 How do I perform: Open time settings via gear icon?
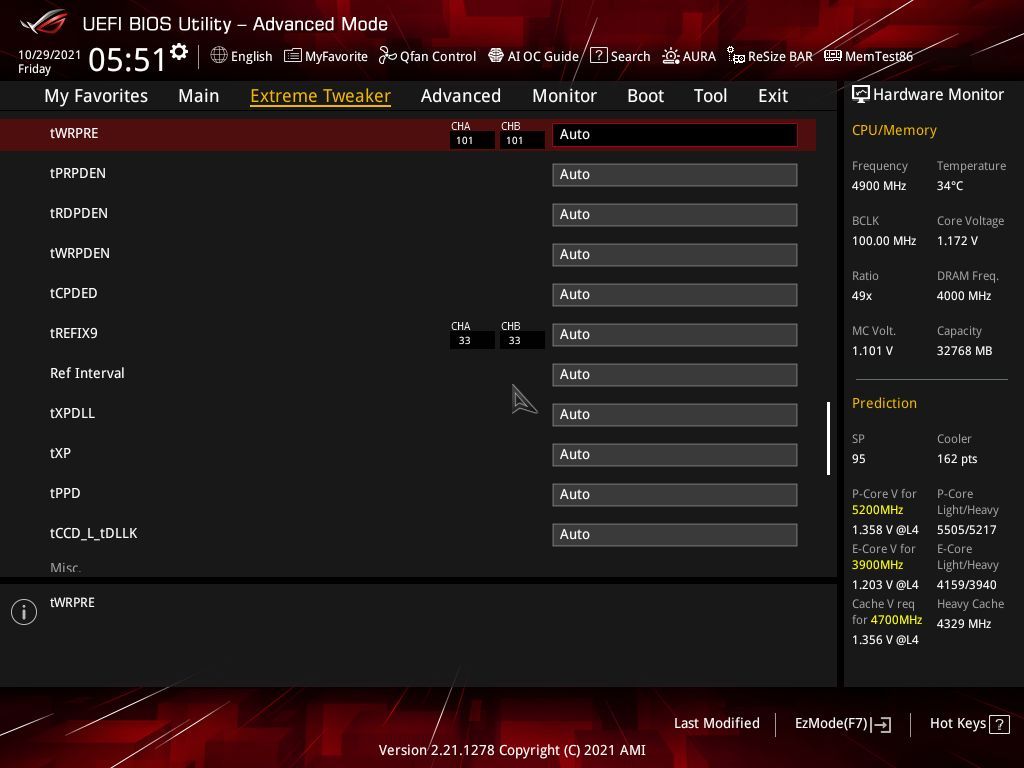pyautogui.click(x=179, y=52)
